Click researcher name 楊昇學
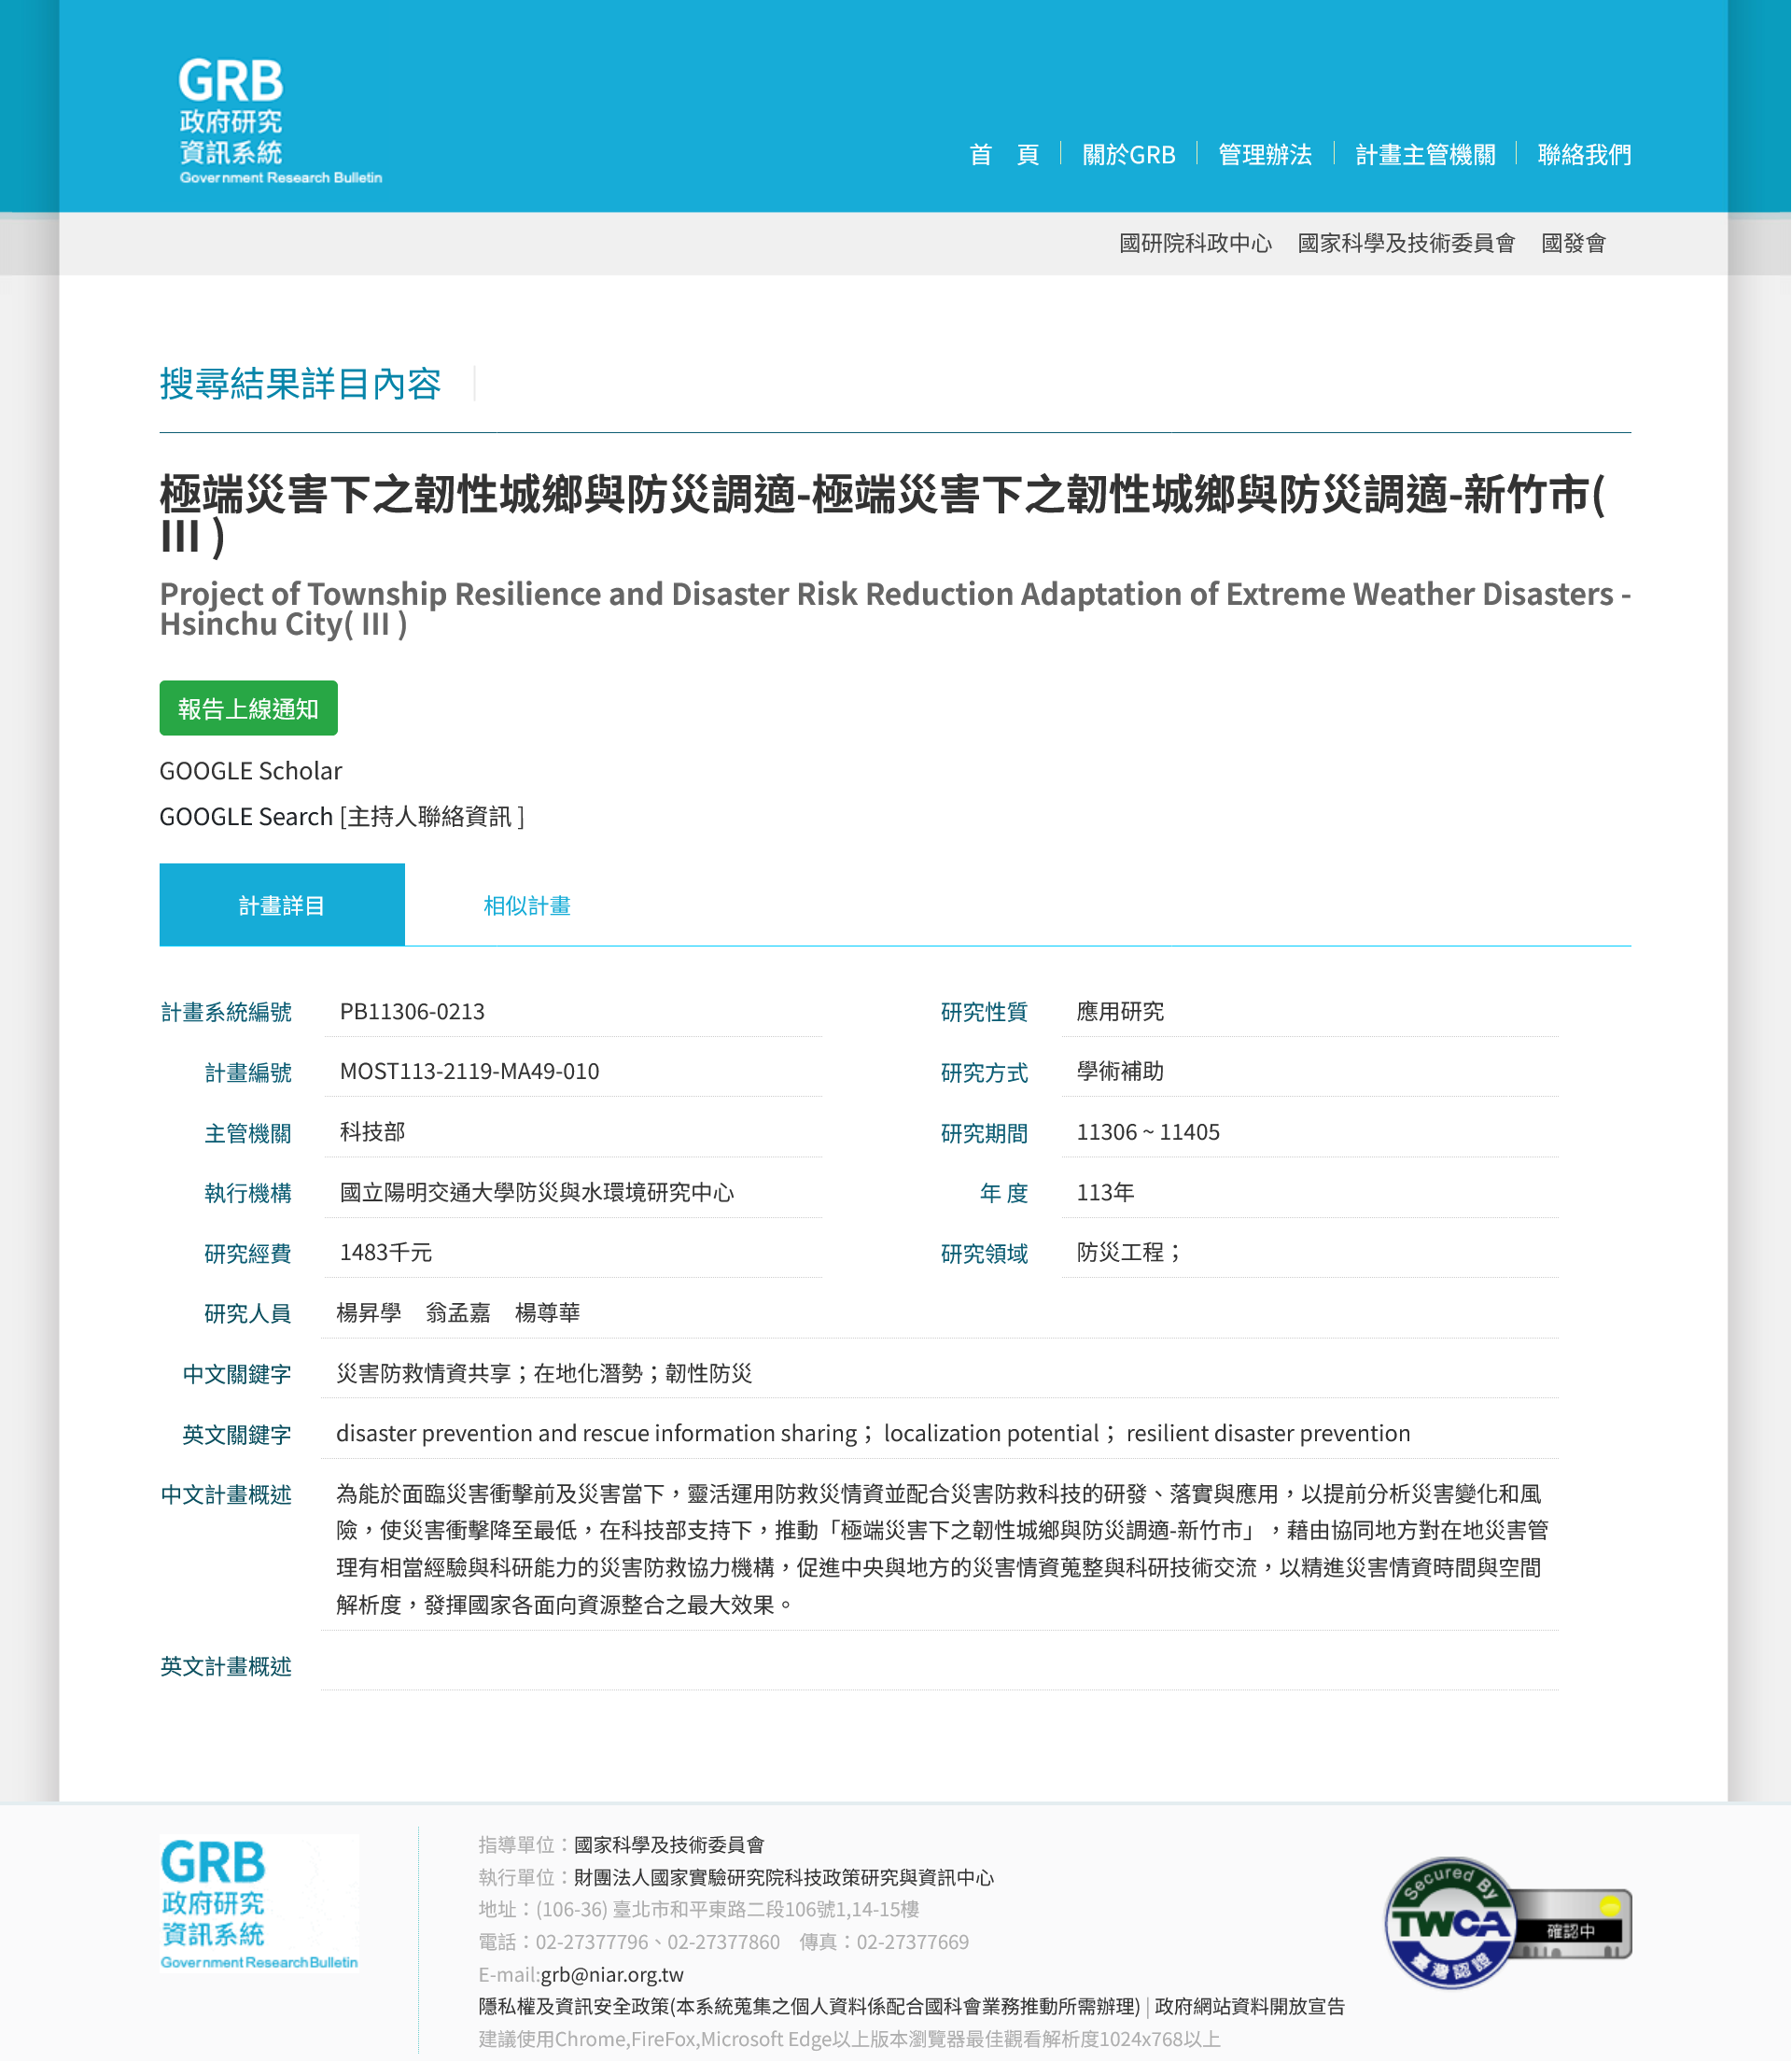 [368, 1313]
